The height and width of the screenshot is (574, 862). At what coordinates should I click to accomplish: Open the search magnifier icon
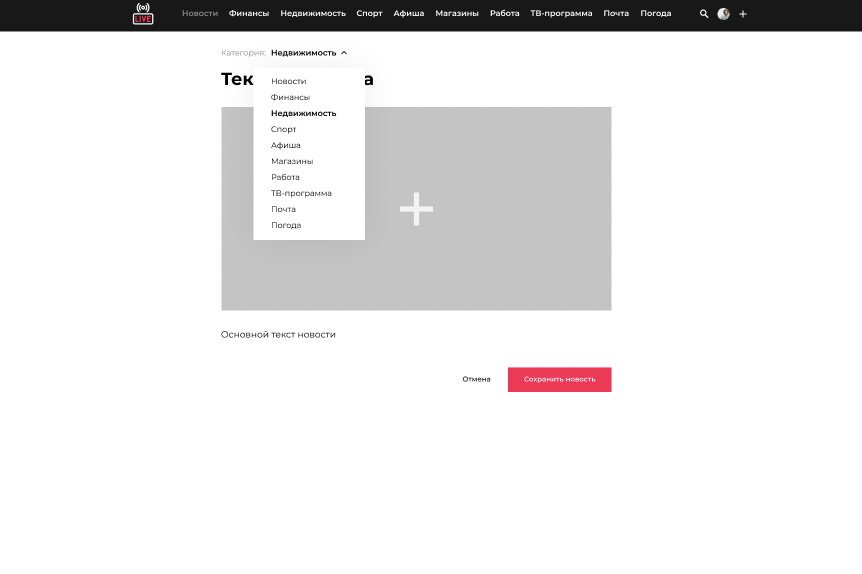coord(704,14)
